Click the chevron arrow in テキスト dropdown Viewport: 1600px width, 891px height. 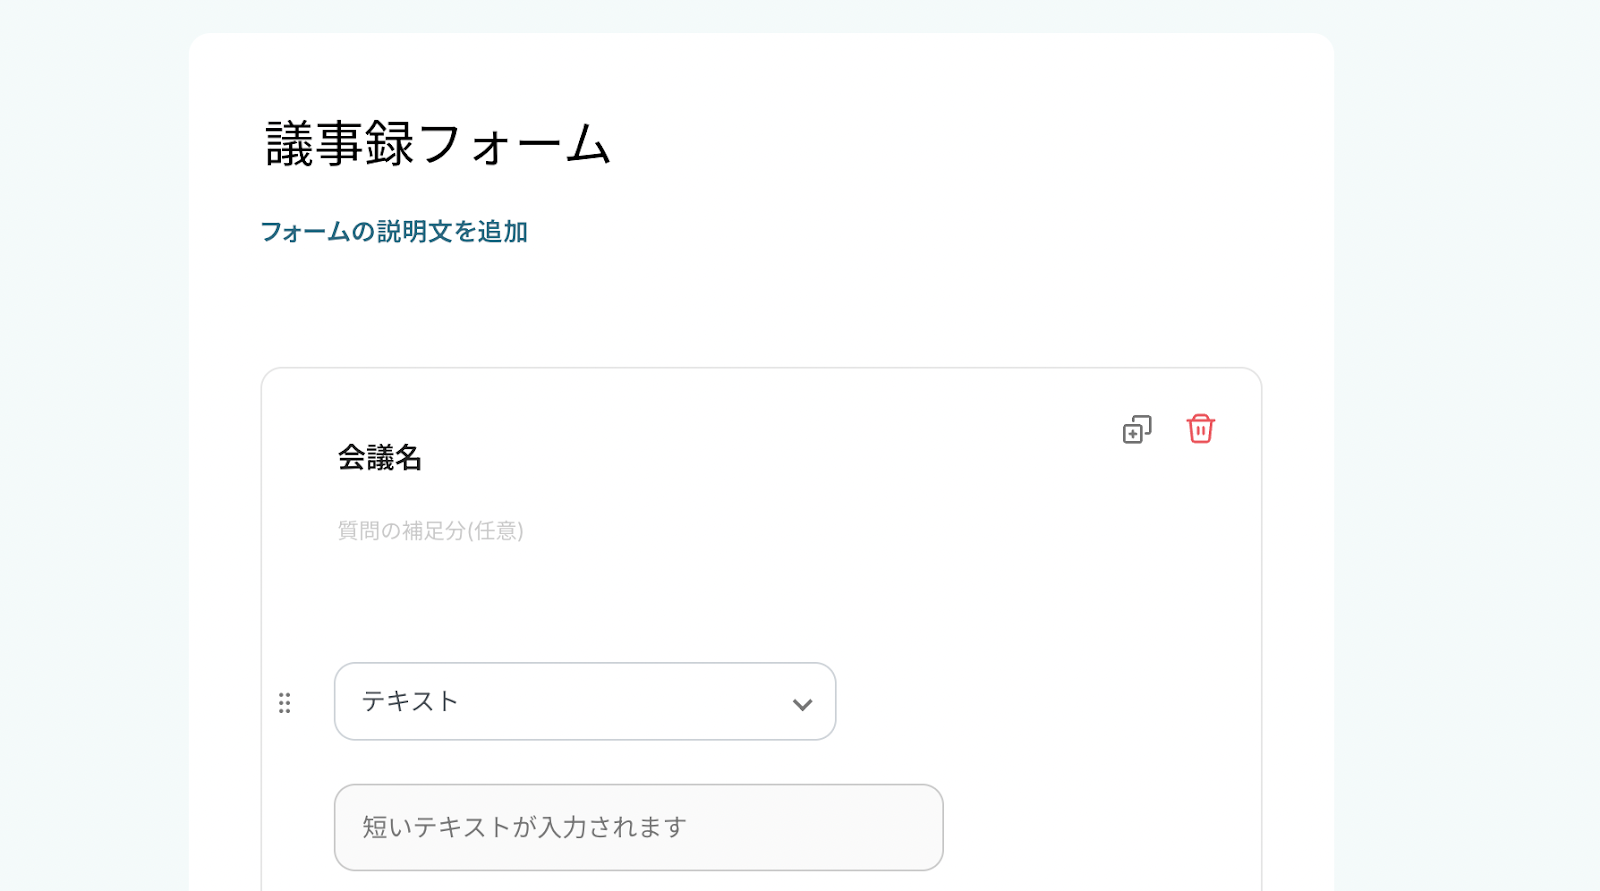pos(802,704)
